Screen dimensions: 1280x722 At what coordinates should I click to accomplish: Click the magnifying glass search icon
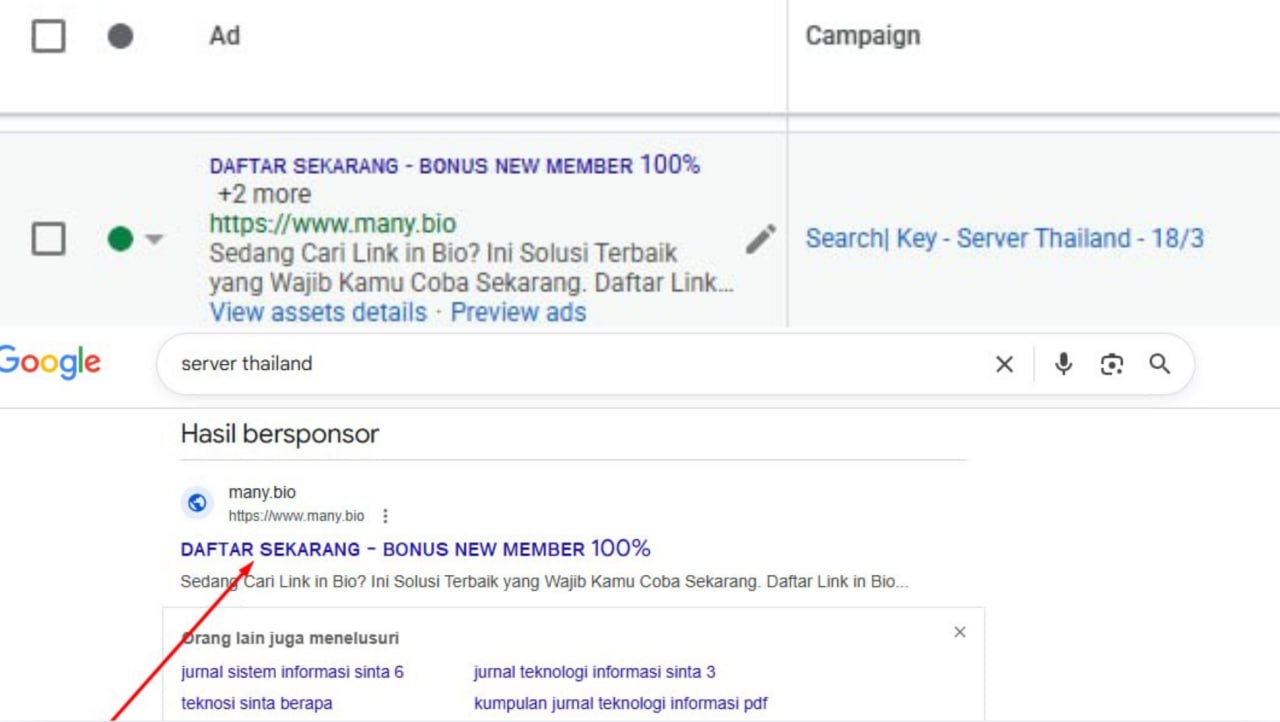1159,364
